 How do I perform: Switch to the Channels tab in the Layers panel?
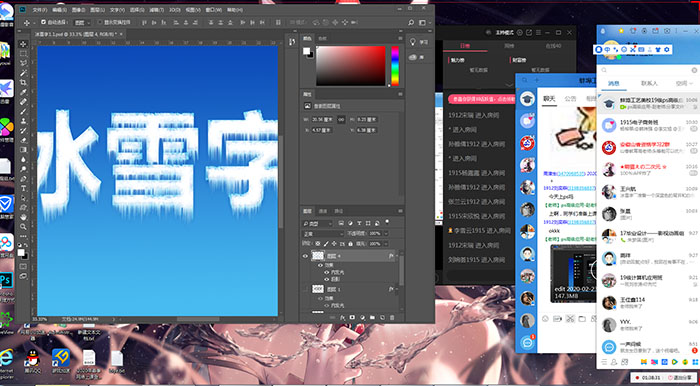(x=323, y=211)
